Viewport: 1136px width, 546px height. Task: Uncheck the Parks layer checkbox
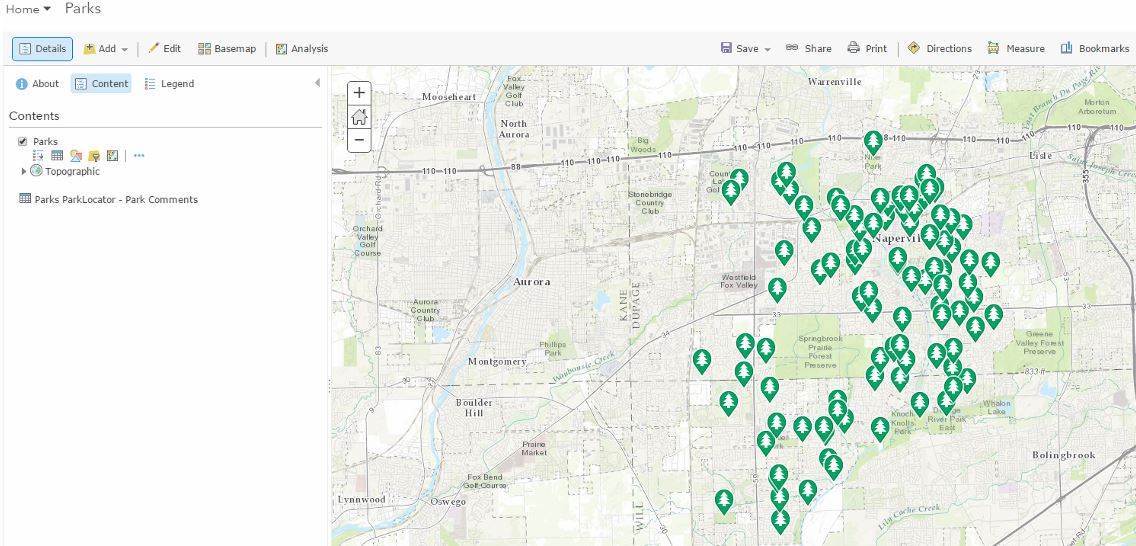[x=22, y=141]
